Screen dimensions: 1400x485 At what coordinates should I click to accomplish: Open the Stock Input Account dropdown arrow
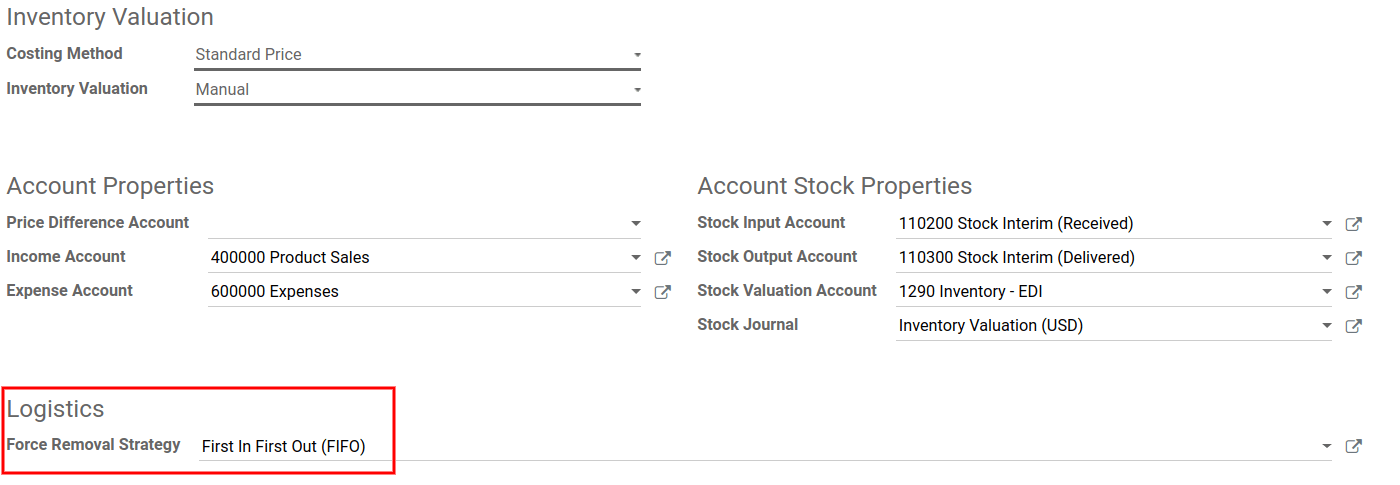click(1327, 224)
